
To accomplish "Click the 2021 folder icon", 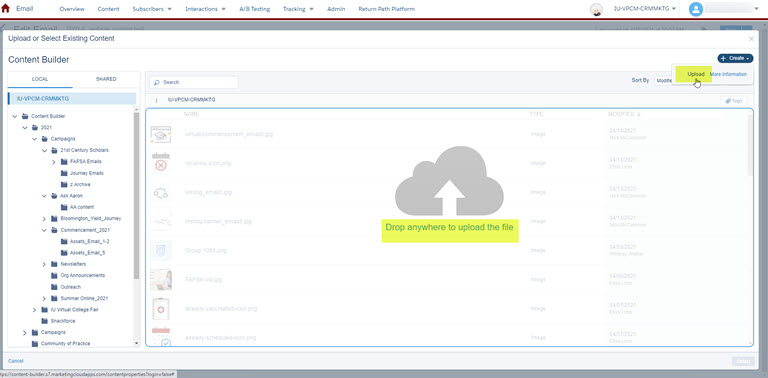I will [35, 127].
